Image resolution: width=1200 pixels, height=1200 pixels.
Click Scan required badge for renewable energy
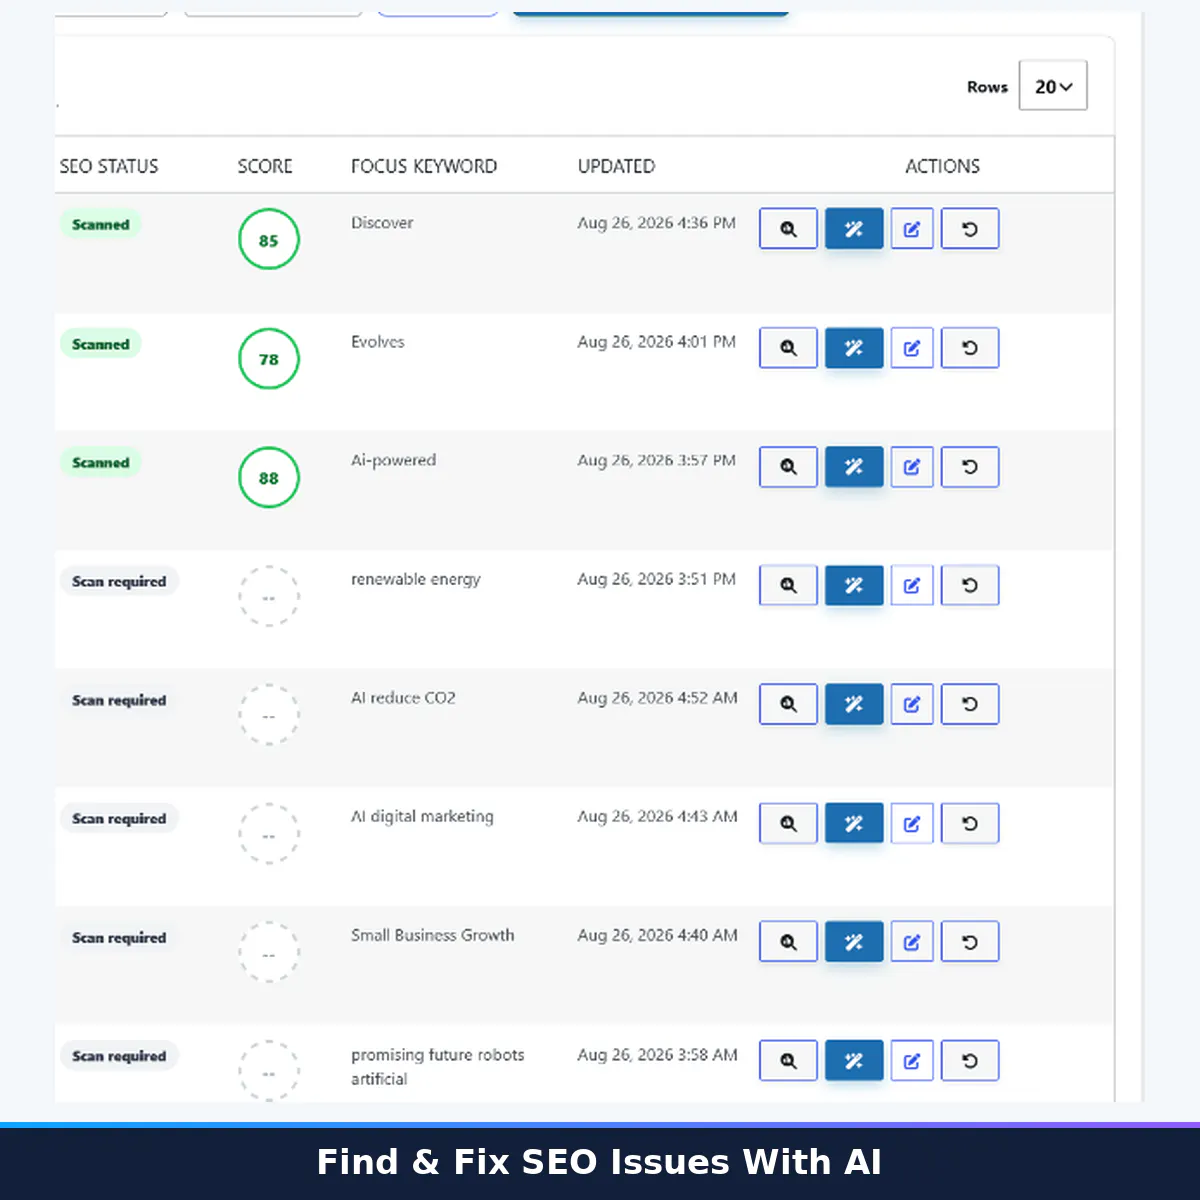tap(119, 582)
